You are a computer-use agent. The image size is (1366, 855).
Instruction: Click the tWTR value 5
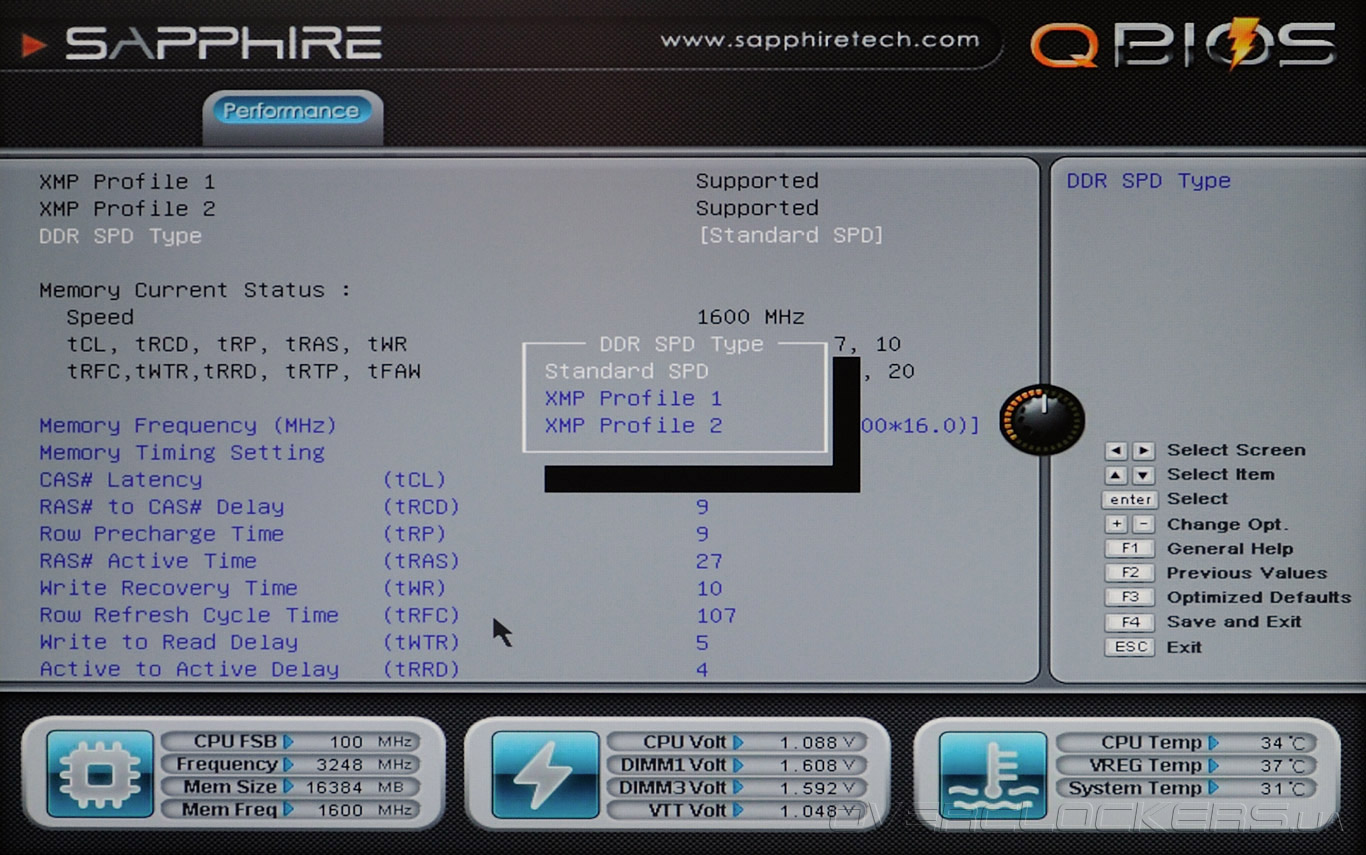(702, 643)
